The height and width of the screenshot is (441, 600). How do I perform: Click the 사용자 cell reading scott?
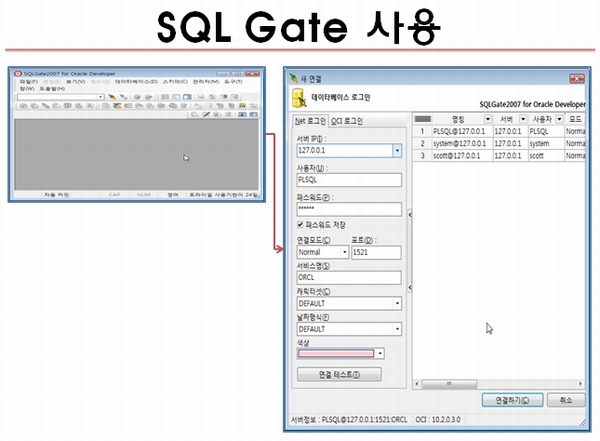546,156
